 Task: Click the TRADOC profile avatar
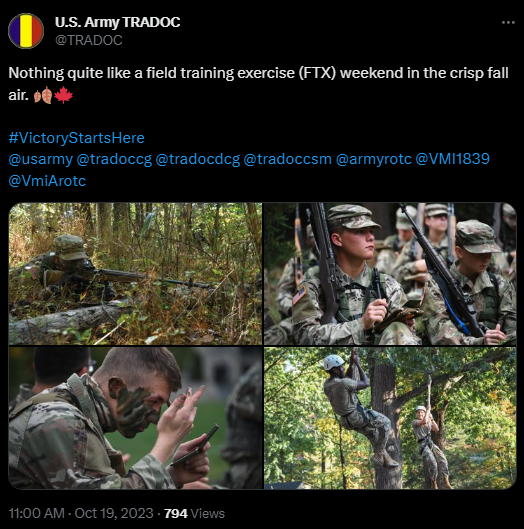[26, 31]
